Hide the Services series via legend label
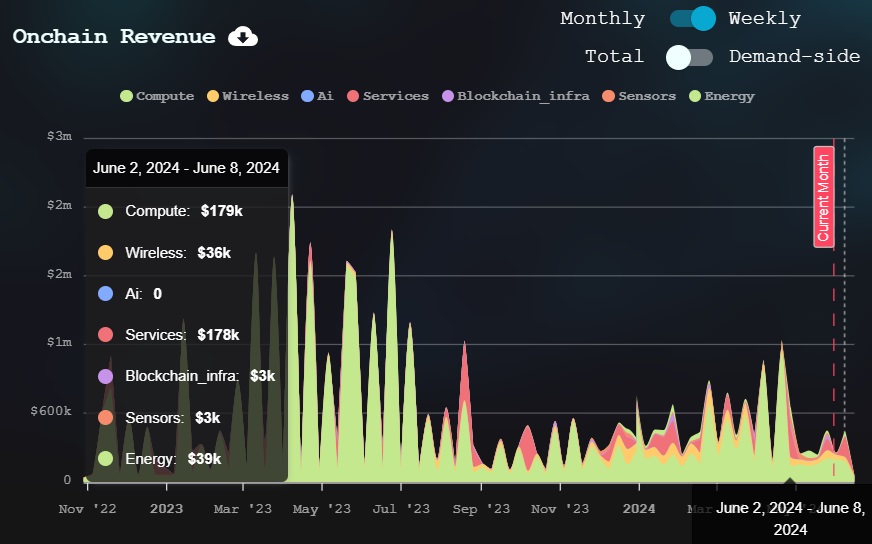Image resolution: width=872 pixels, height=544 pixels. [395, 96]
